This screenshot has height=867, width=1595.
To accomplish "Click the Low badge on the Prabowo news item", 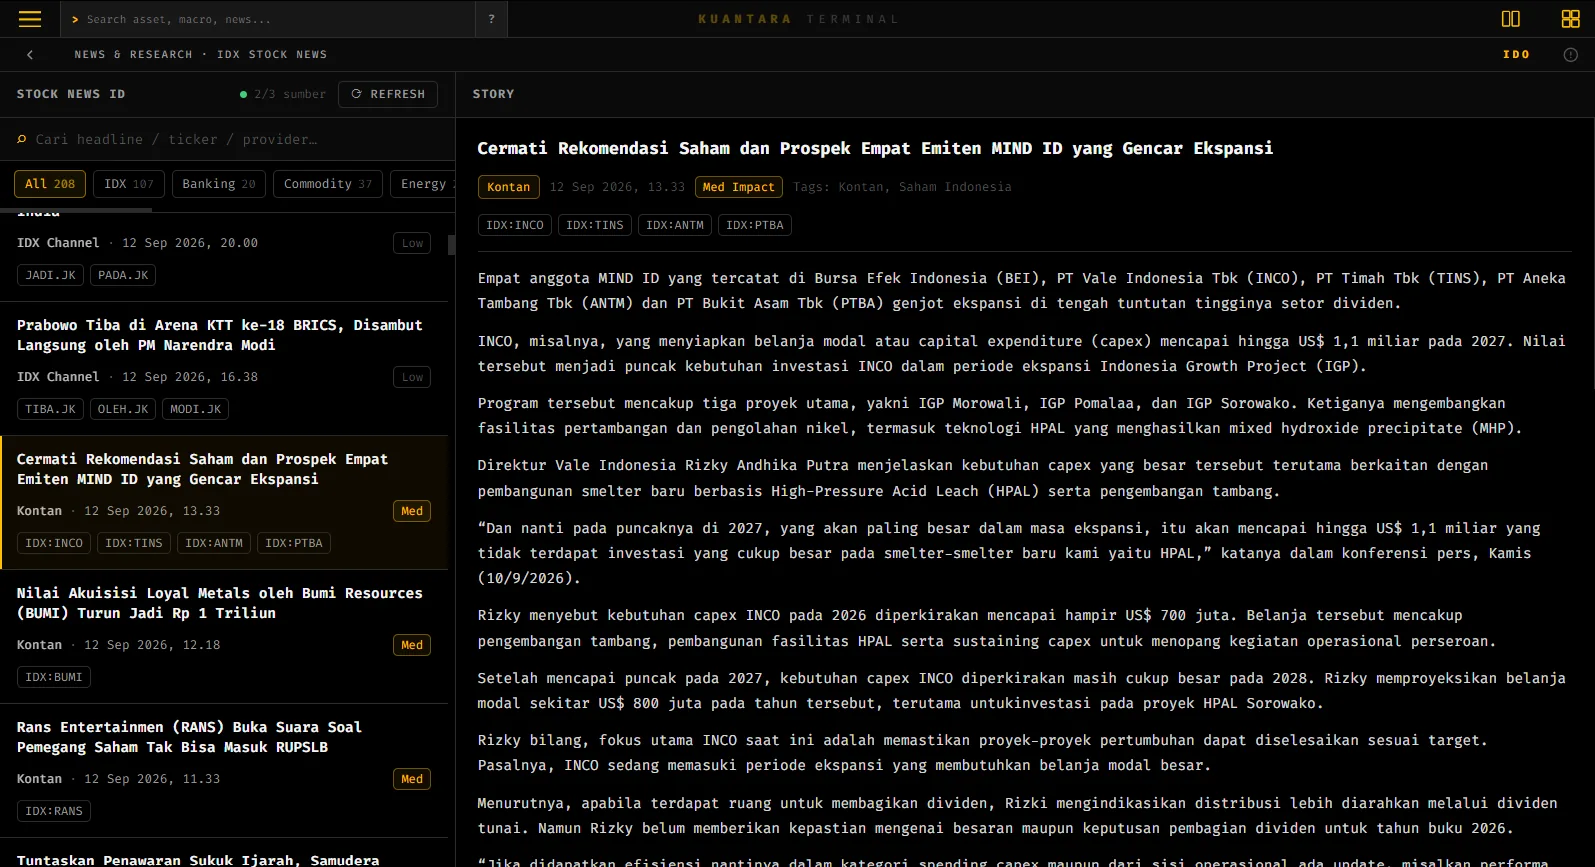I will tap(413, 377).
